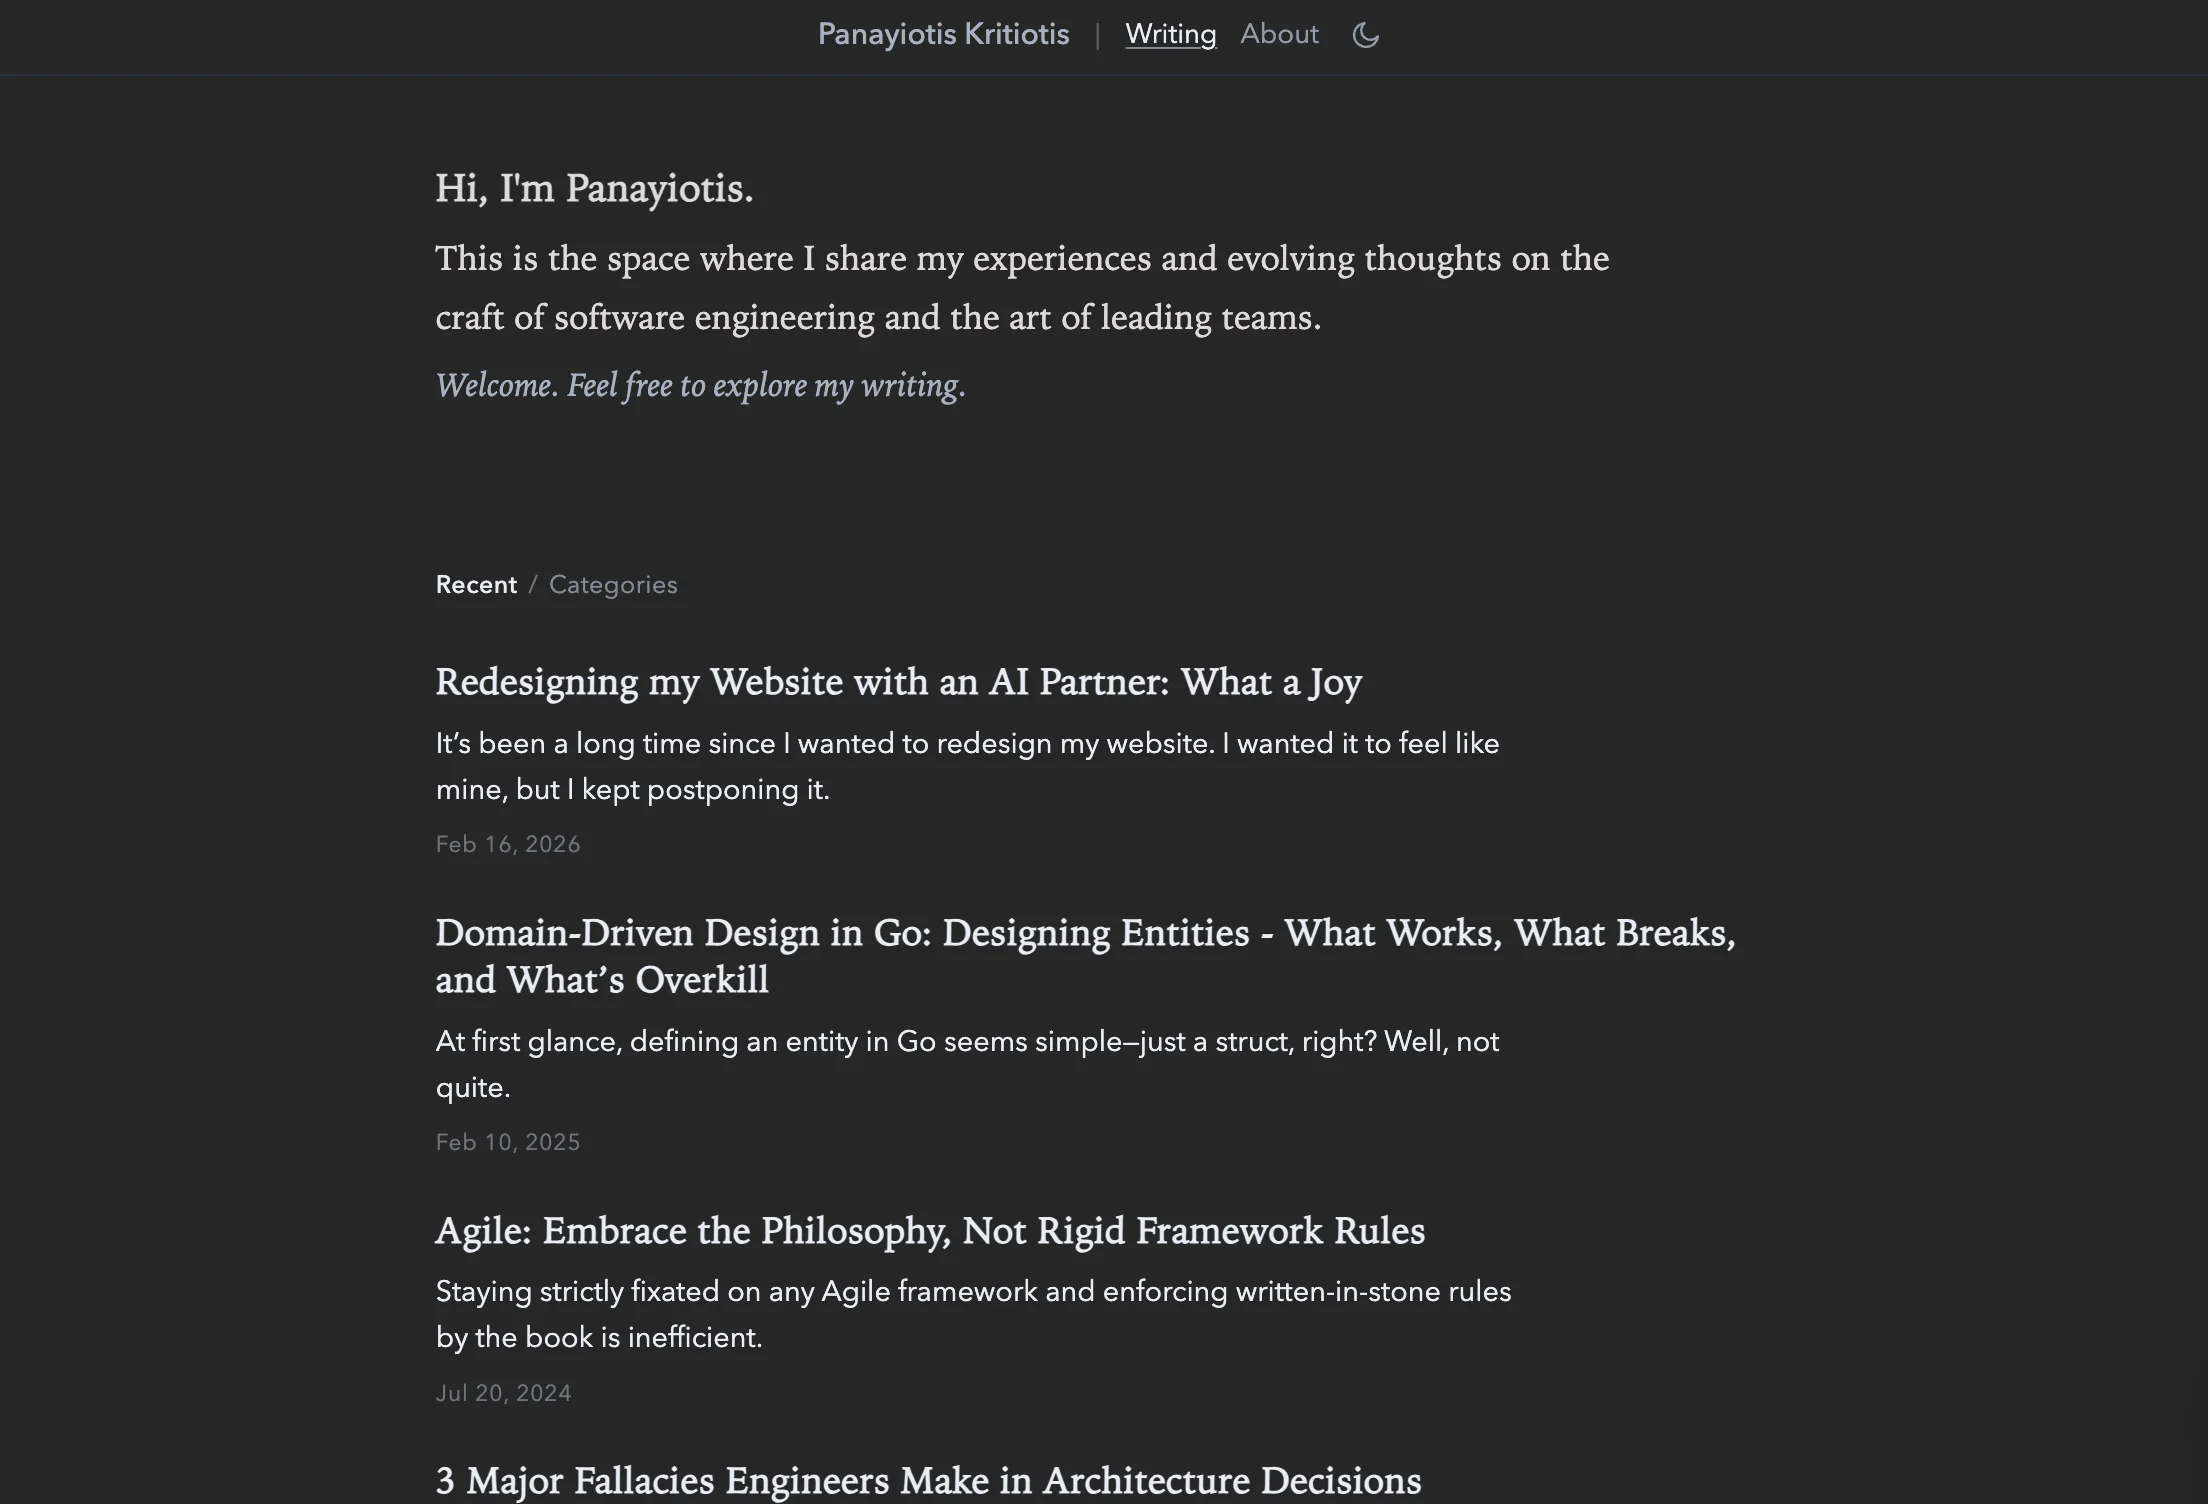This screenshot has height=1504, width=2208.
Task: Click the redesign article excerpt text
Action: tap(966, 766)
